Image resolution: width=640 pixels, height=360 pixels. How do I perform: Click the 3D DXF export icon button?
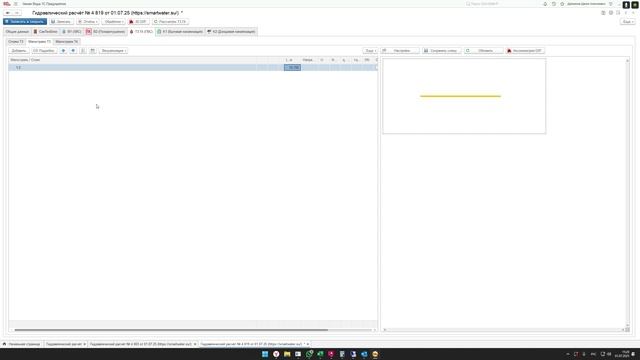[x=138, y=22]
